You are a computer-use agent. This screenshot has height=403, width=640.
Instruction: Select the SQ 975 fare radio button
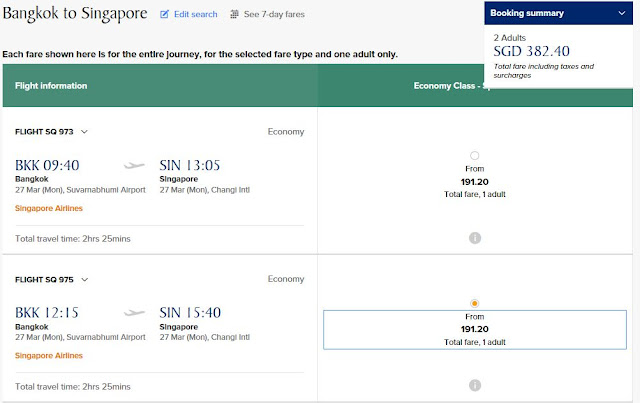point(474,303)
